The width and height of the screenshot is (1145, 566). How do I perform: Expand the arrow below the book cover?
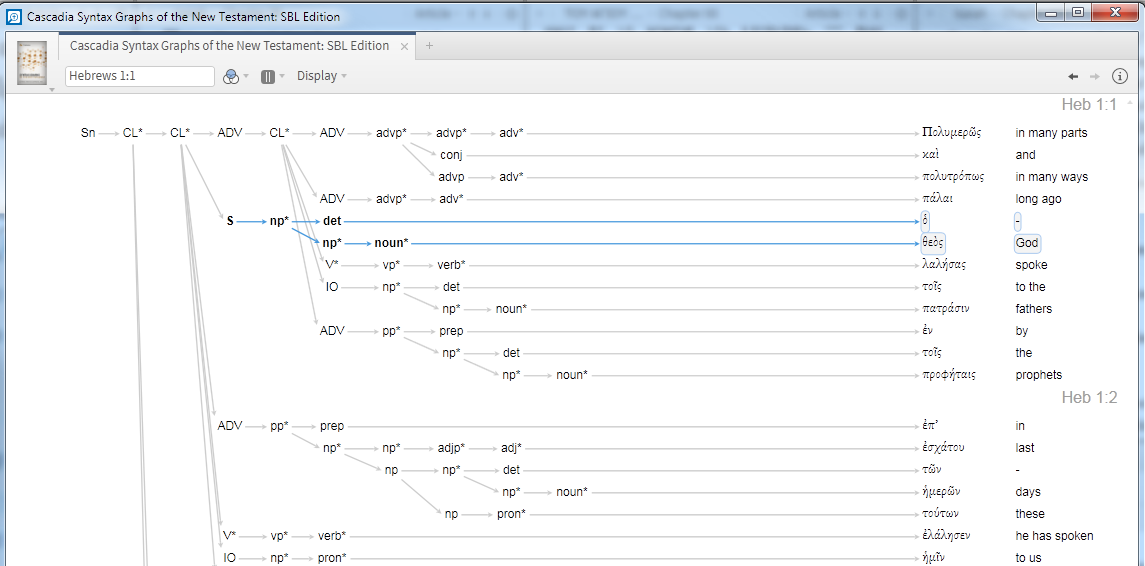pos(50,90)
